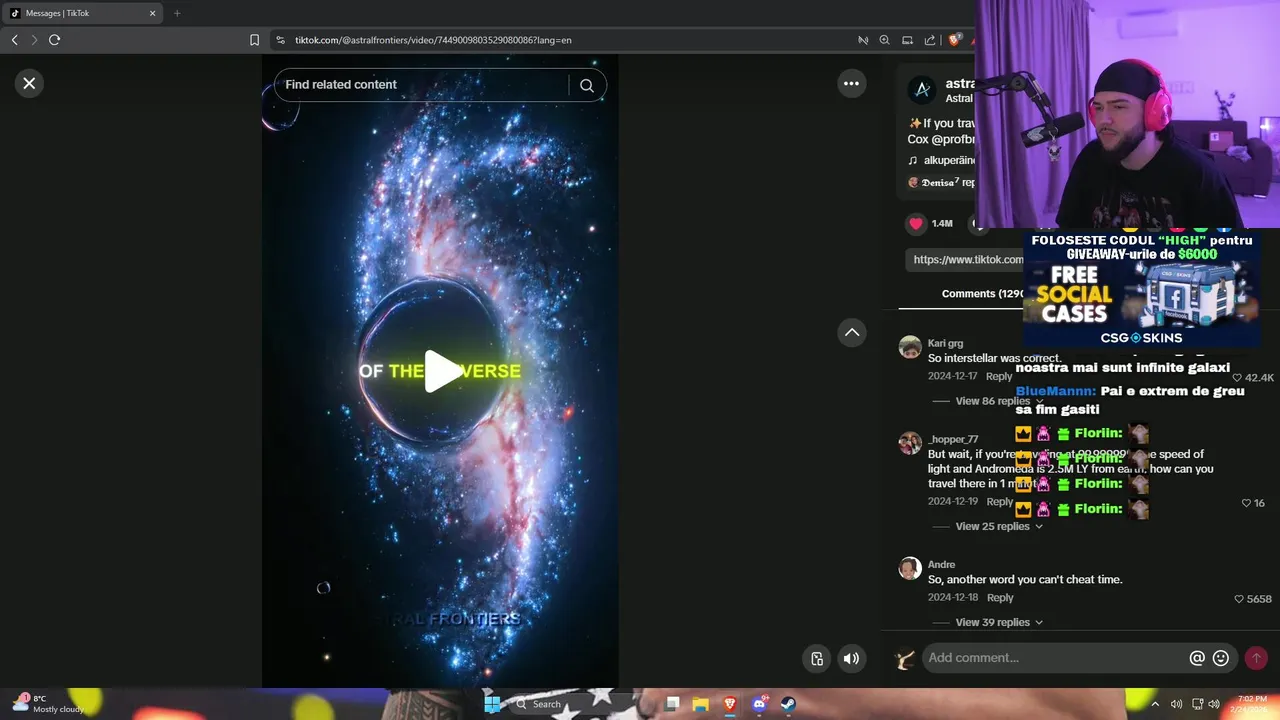Image resolution: width=1280 pixels, height=720 pixels.
Task: Click the Add comment text field
Action: [x=1055, y=658]
